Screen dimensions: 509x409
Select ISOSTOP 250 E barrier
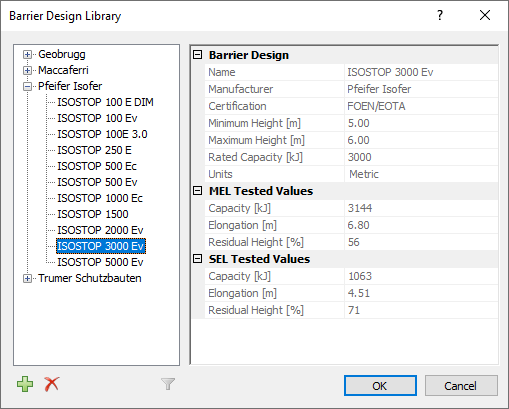pyautogui.click(x=94, y=150)
